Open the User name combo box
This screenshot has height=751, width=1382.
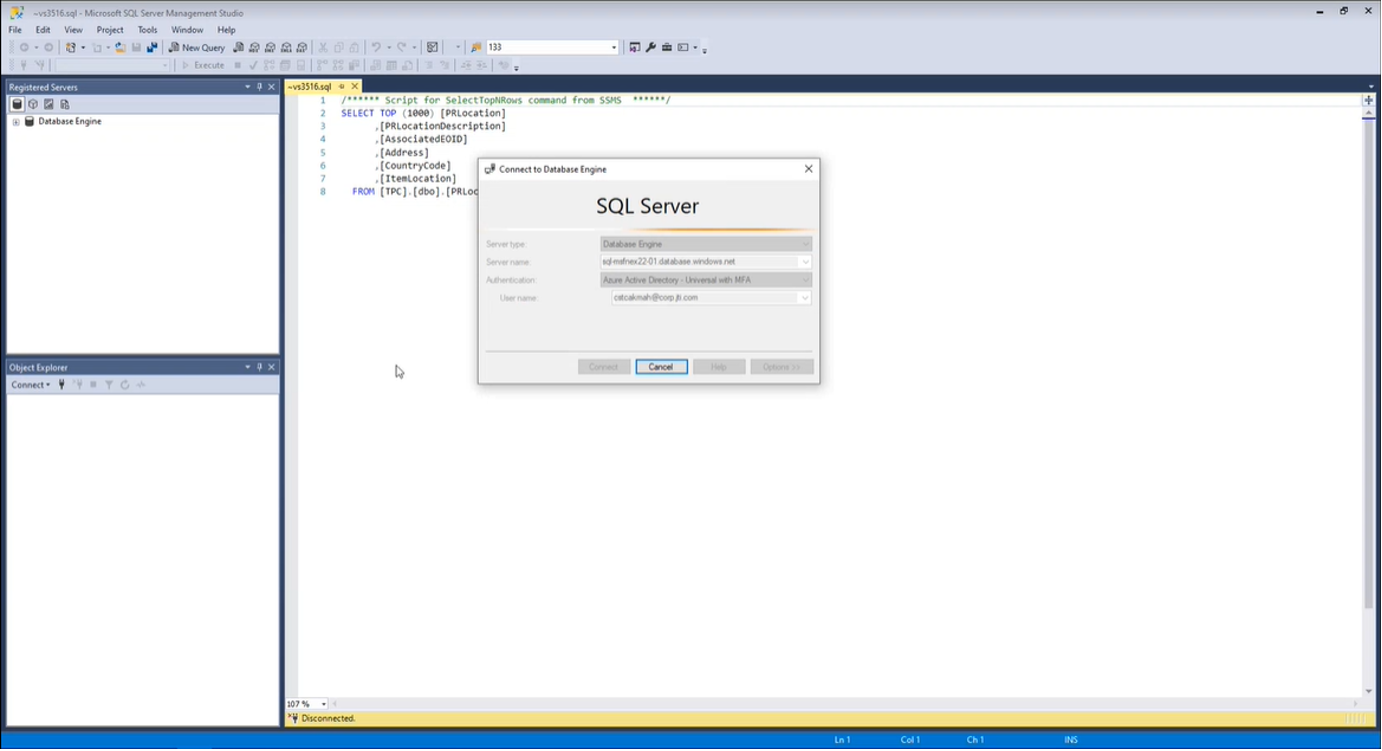pyautogui.click(x=805, y=298)
